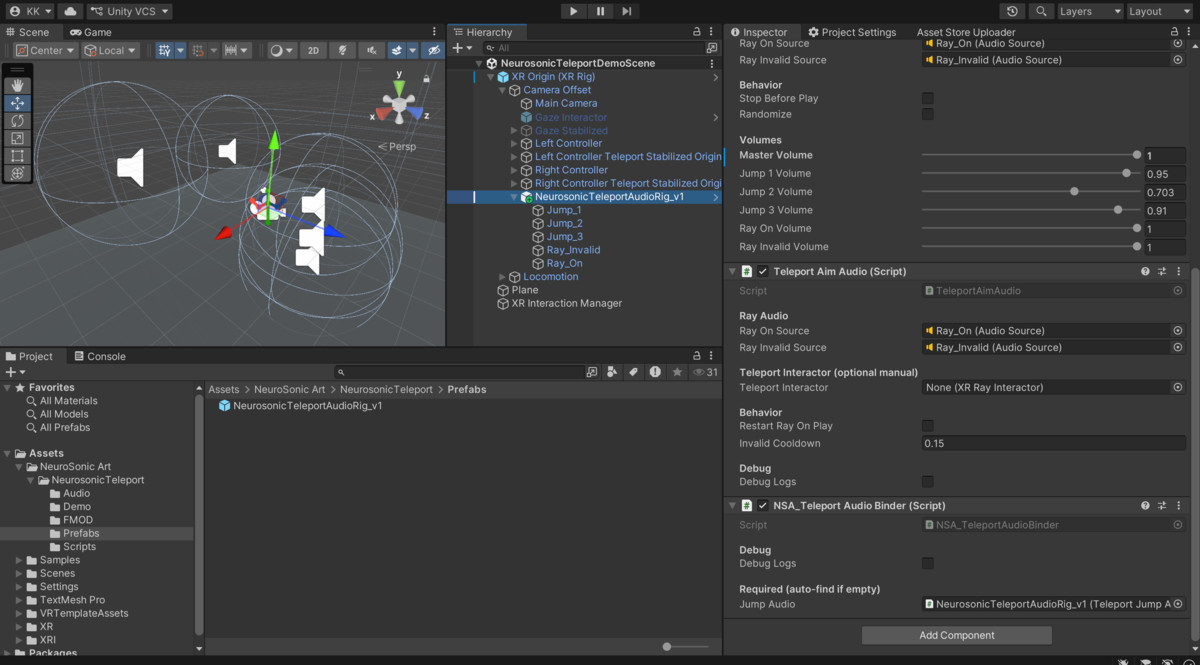Open the Layout dropdown
The height and width of the screenshot is (665, 1200).
pyautogui.click(x=1158, y=11)
